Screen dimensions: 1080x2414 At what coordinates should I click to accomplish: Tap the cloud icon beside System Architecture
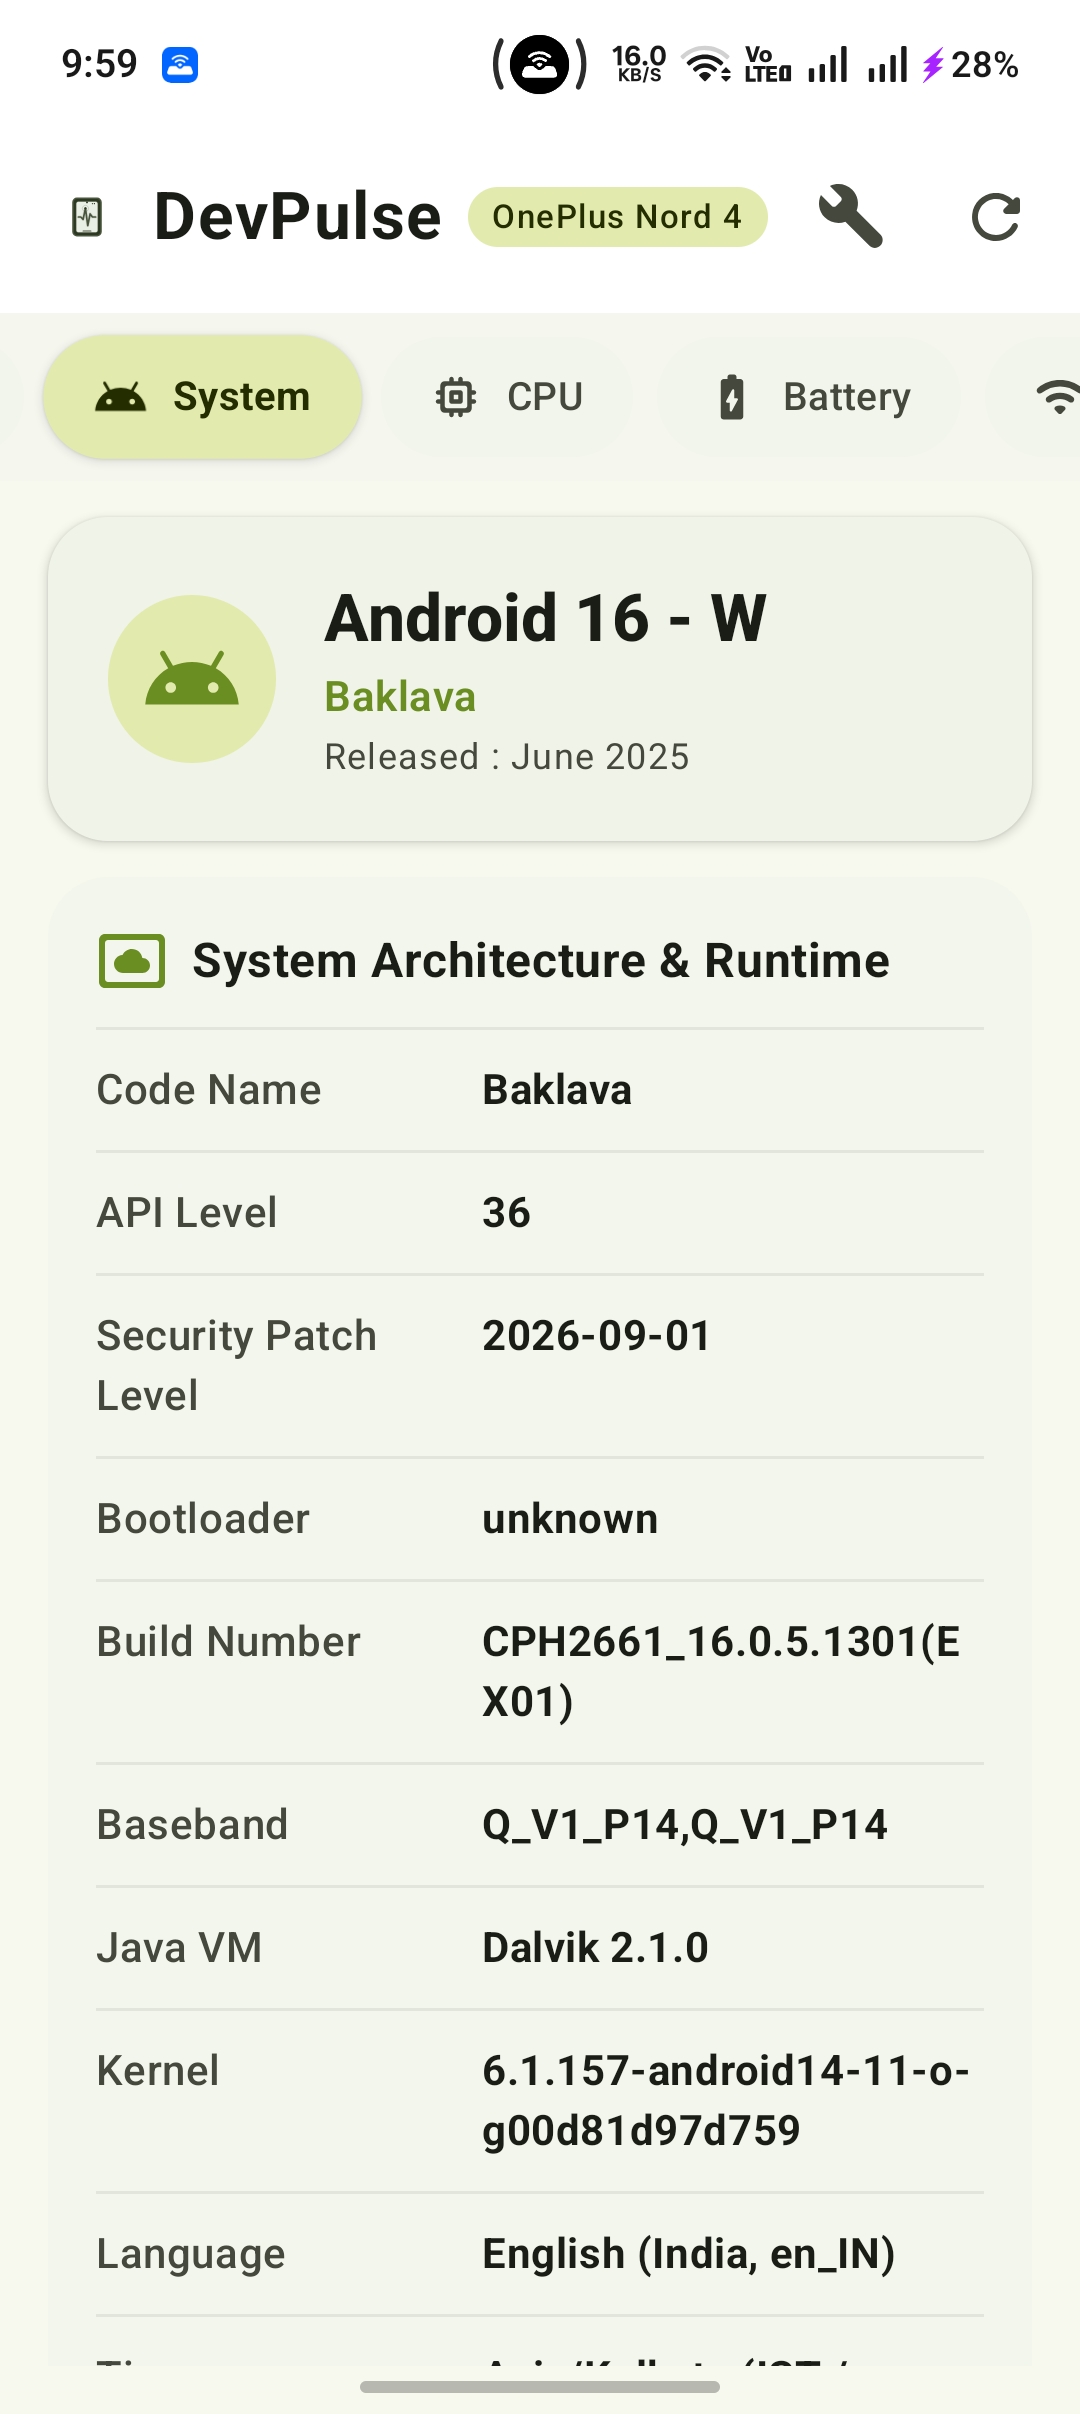(132, 961)
